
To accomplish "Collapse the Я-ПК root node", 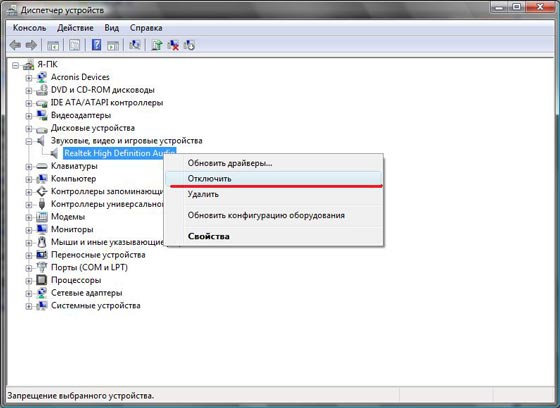I will click(x=15, y=65).
